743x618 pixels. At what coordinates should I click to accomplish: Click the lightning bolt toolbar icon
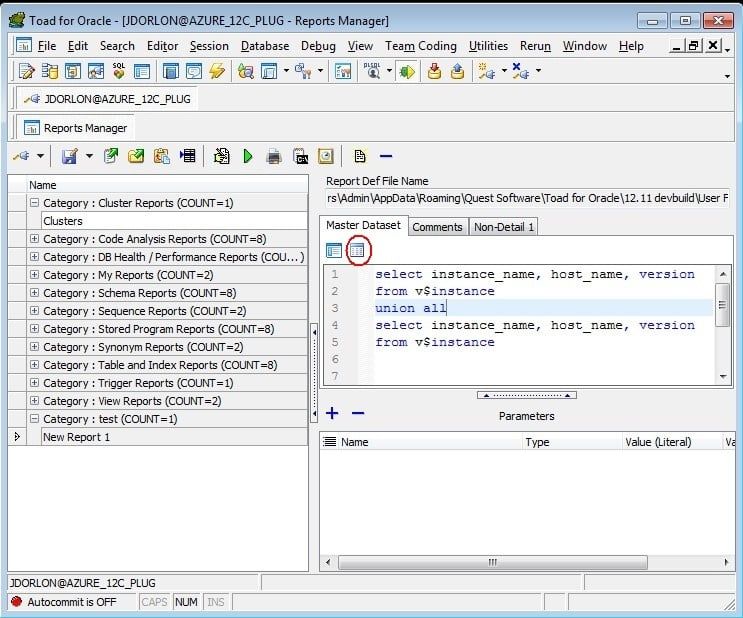217,72
